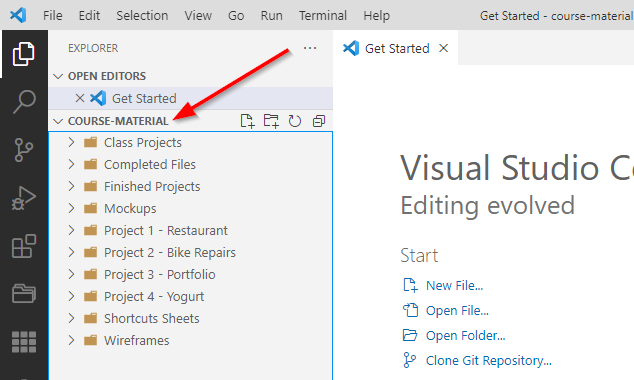The width and height of the screenshot is (634, 380).
Task: Open the Extensions view
Action: click(24, 246)
